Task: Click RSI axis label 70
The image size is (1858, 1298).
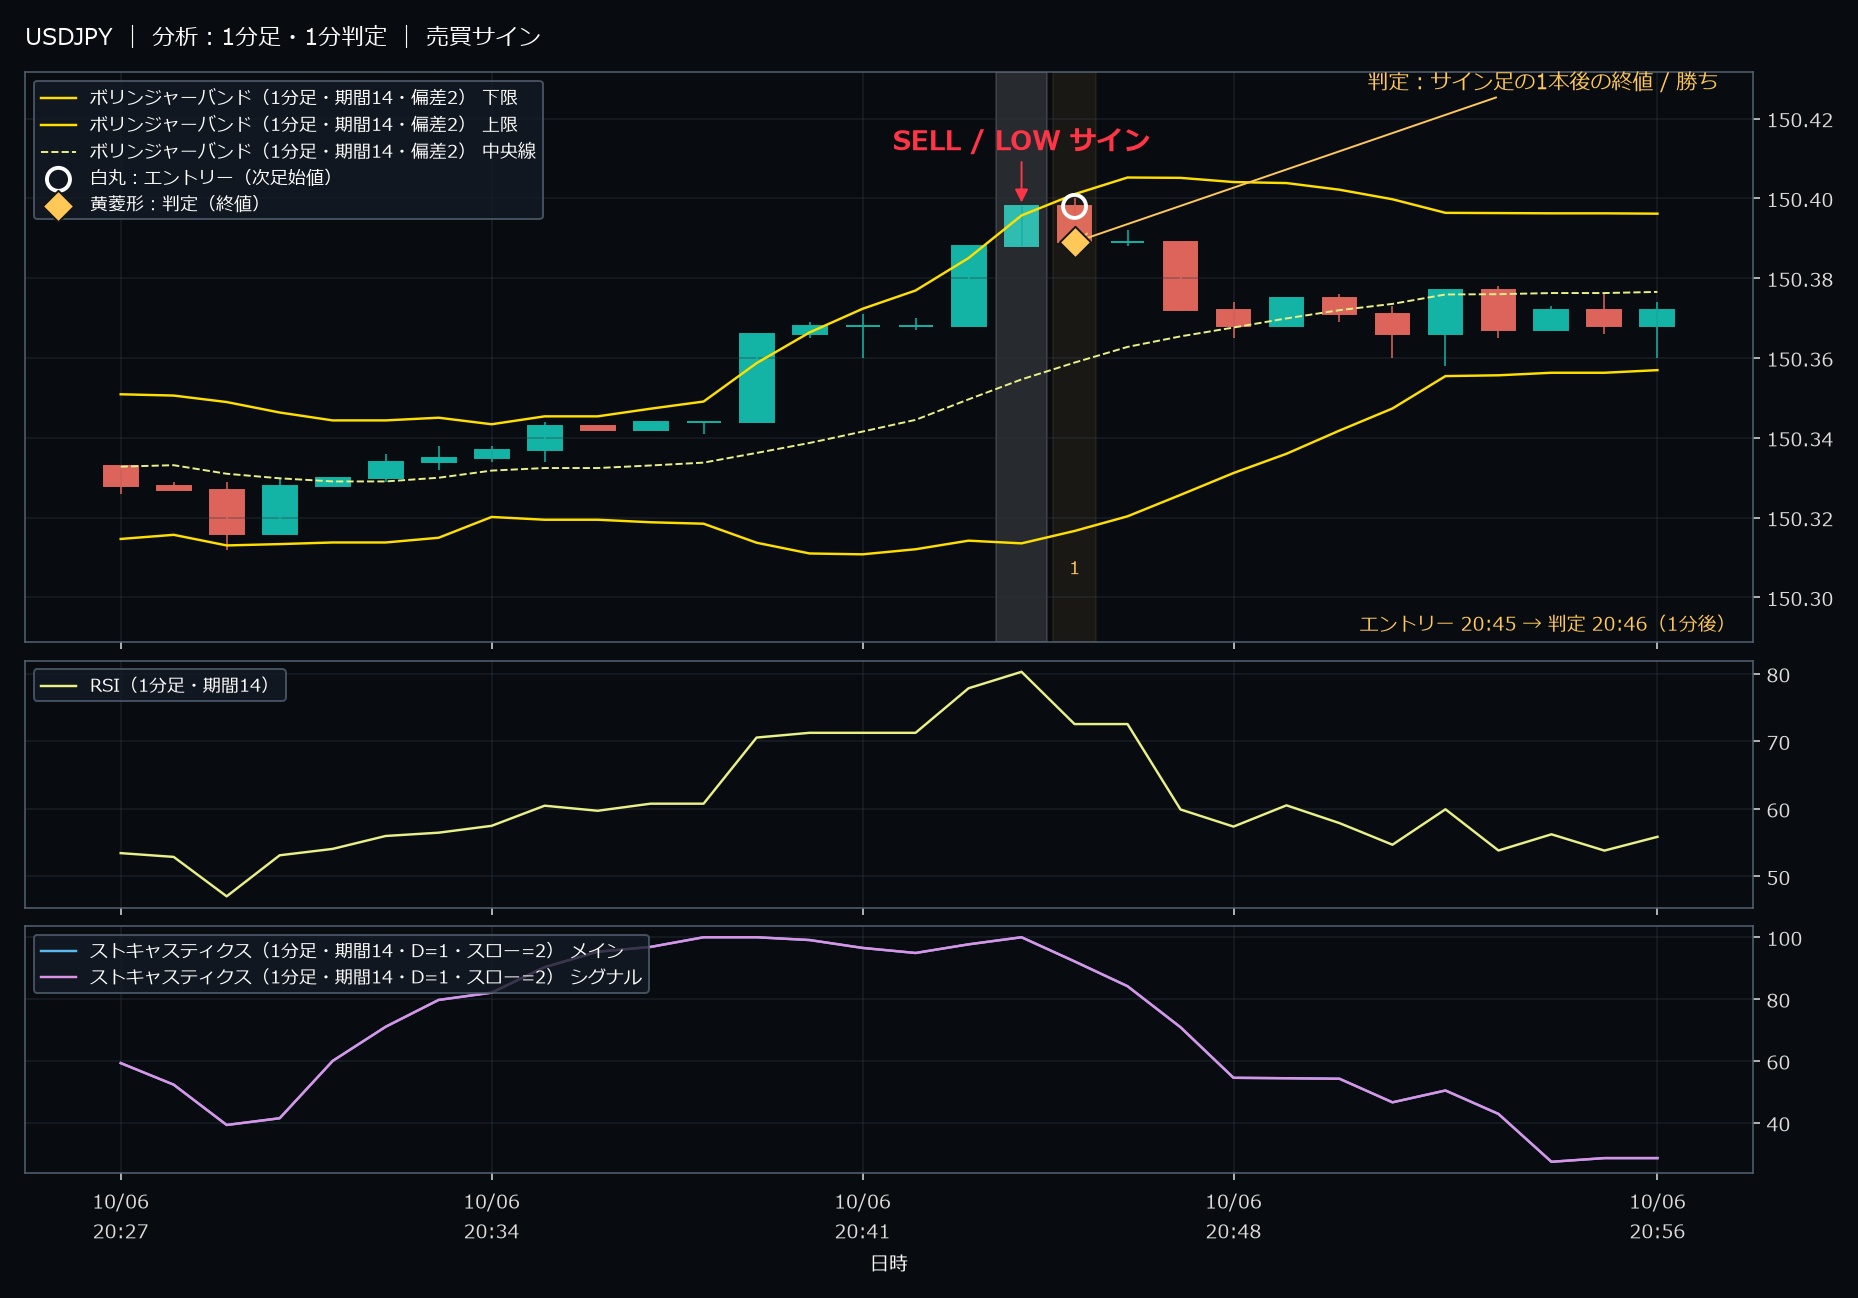Action: (x=1778, y=743)
